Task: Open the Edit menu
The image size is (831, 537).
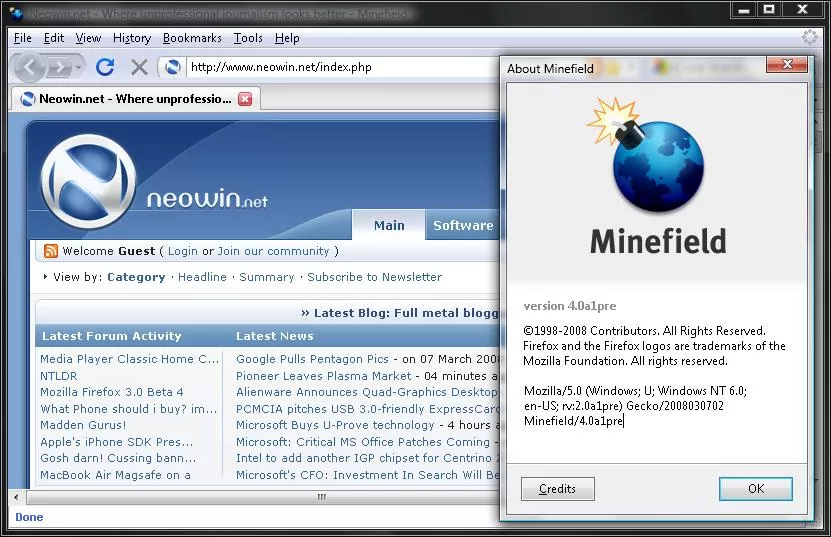Action: (54, 38)
